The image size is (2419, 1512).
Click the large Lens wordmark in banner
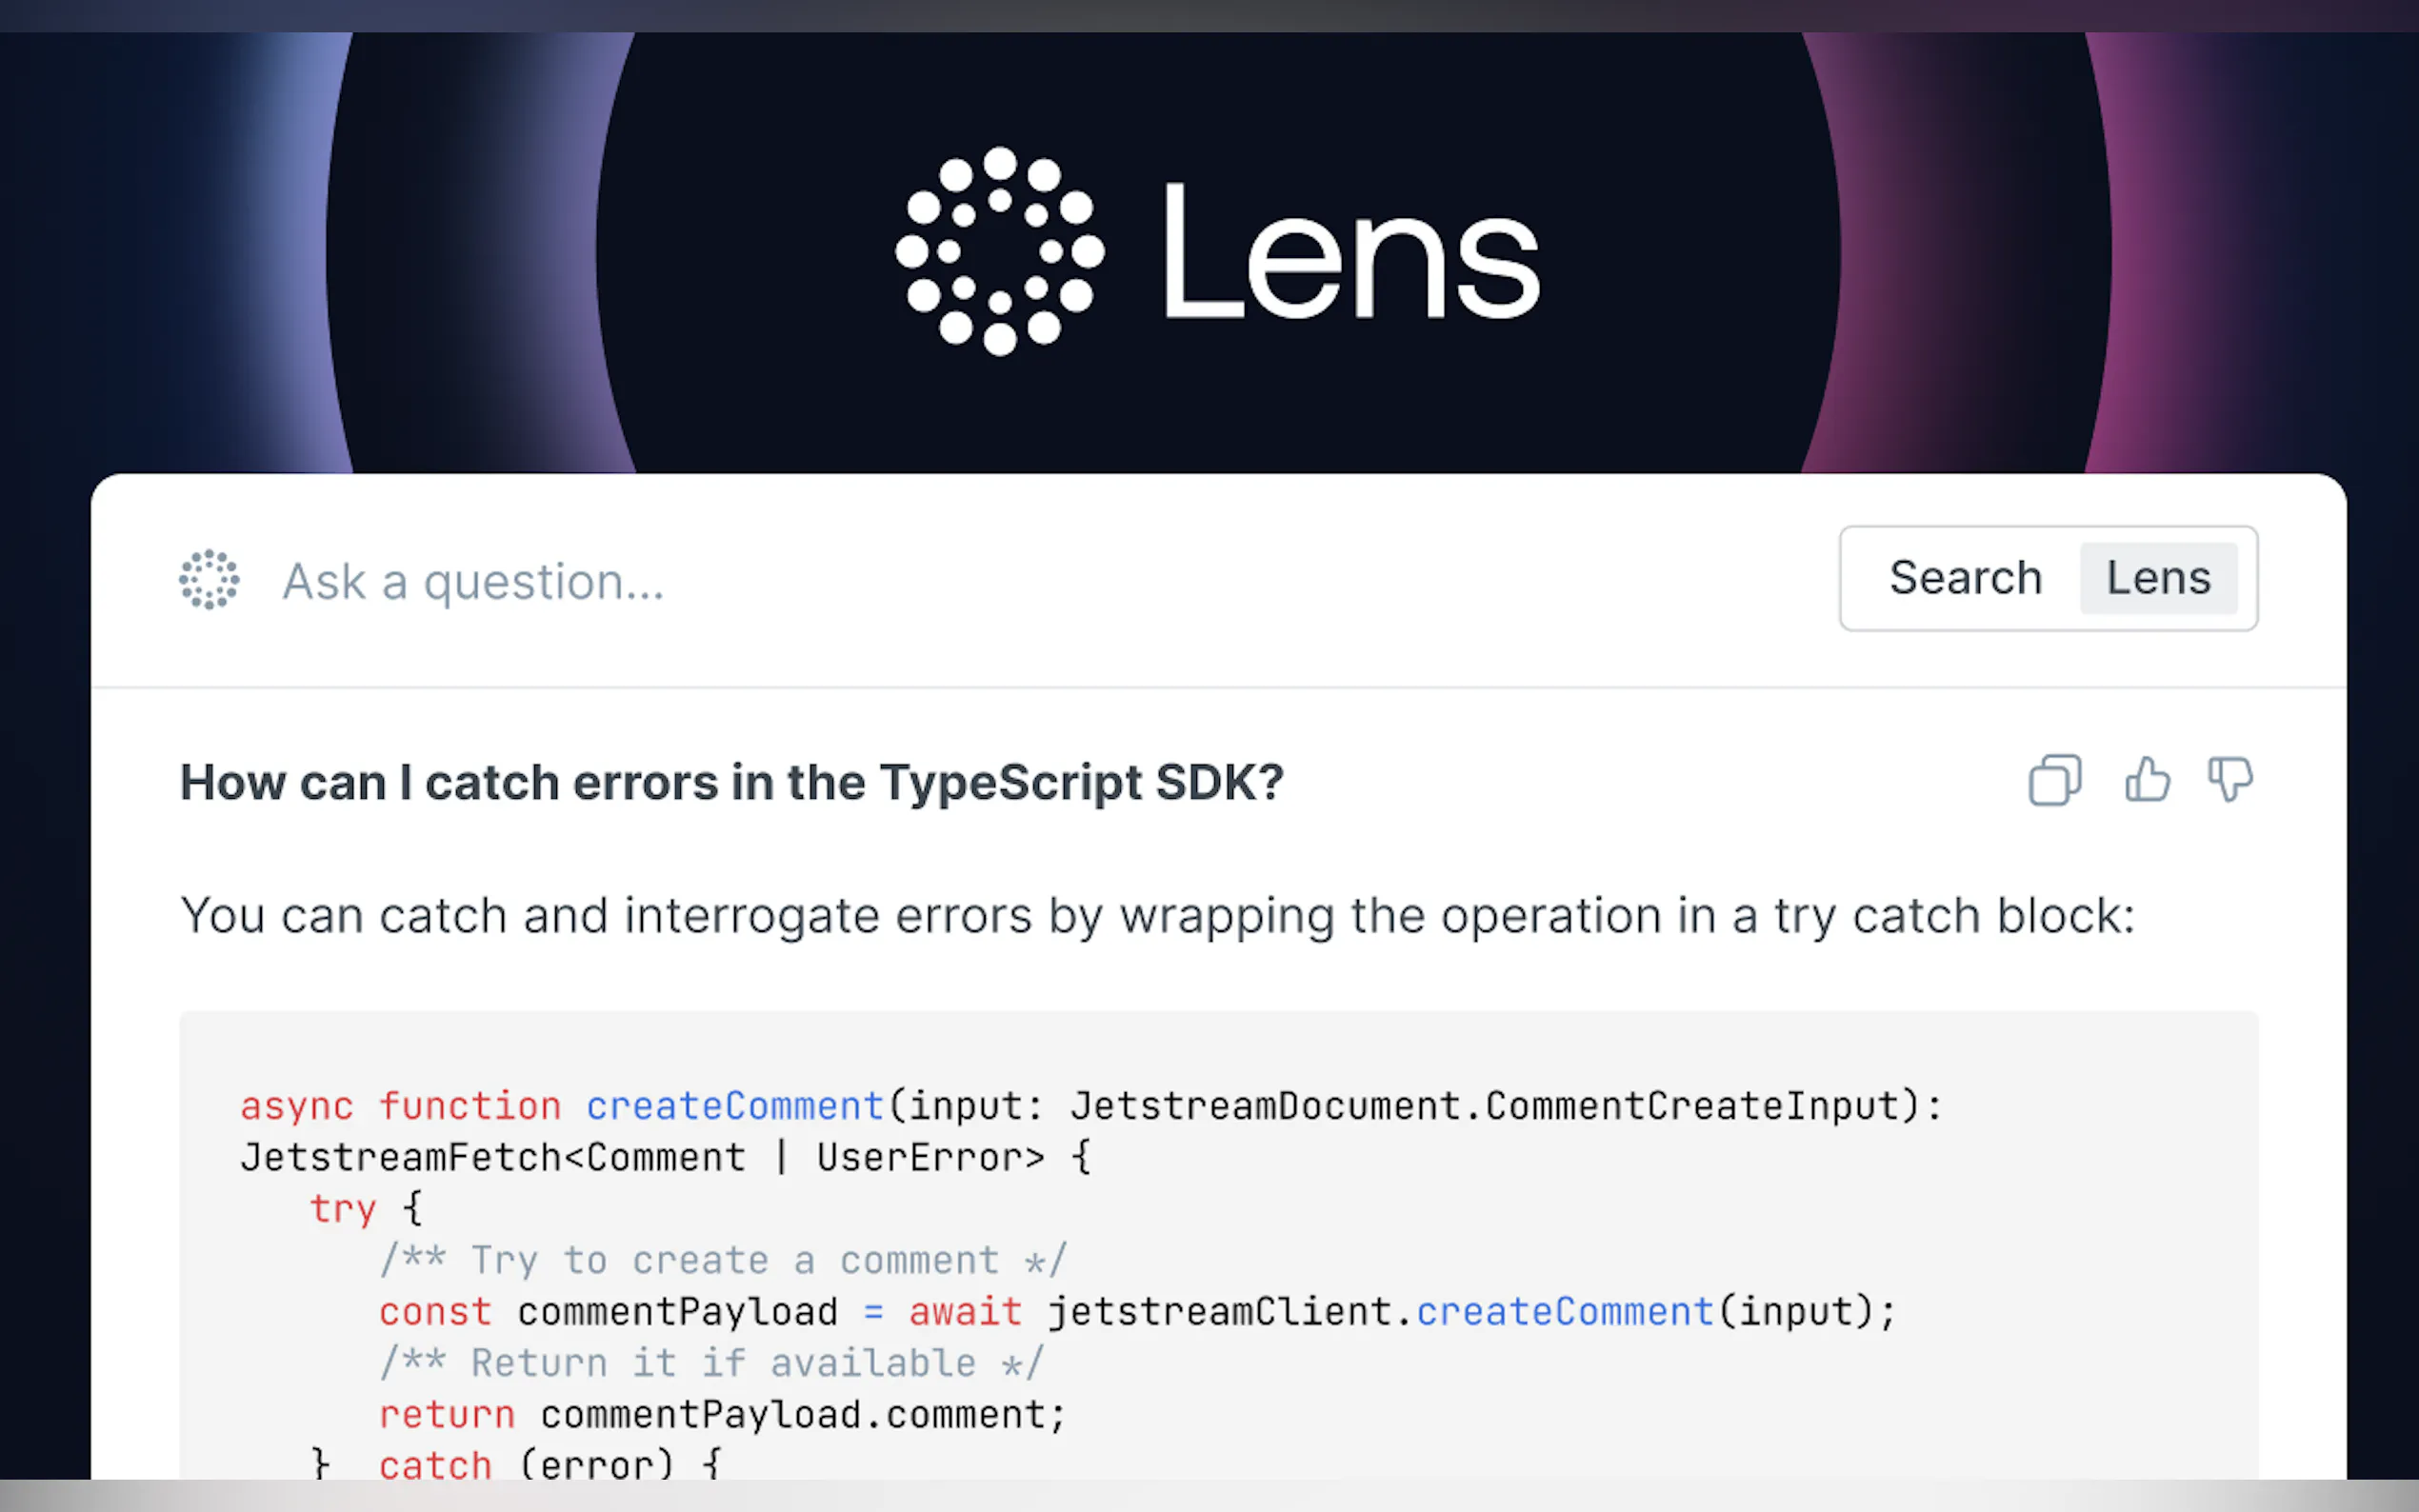click(1350, 253)
